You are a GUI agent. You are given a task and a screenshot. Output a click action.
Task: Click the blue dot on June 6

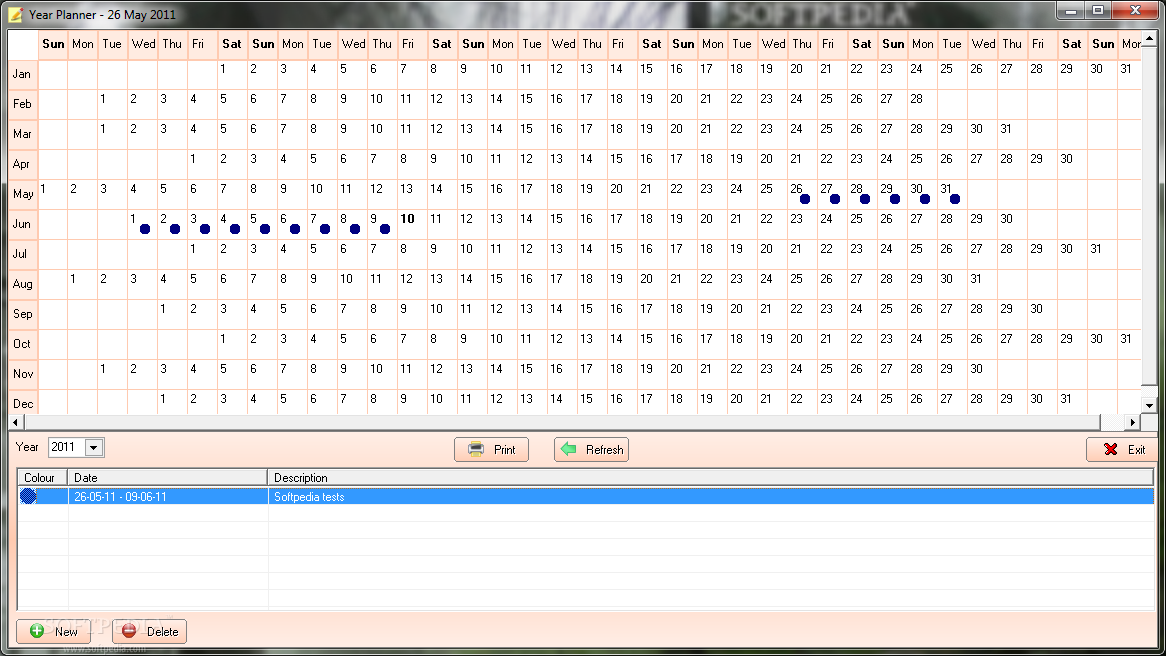pyautogui.click(x=295, y=229)
